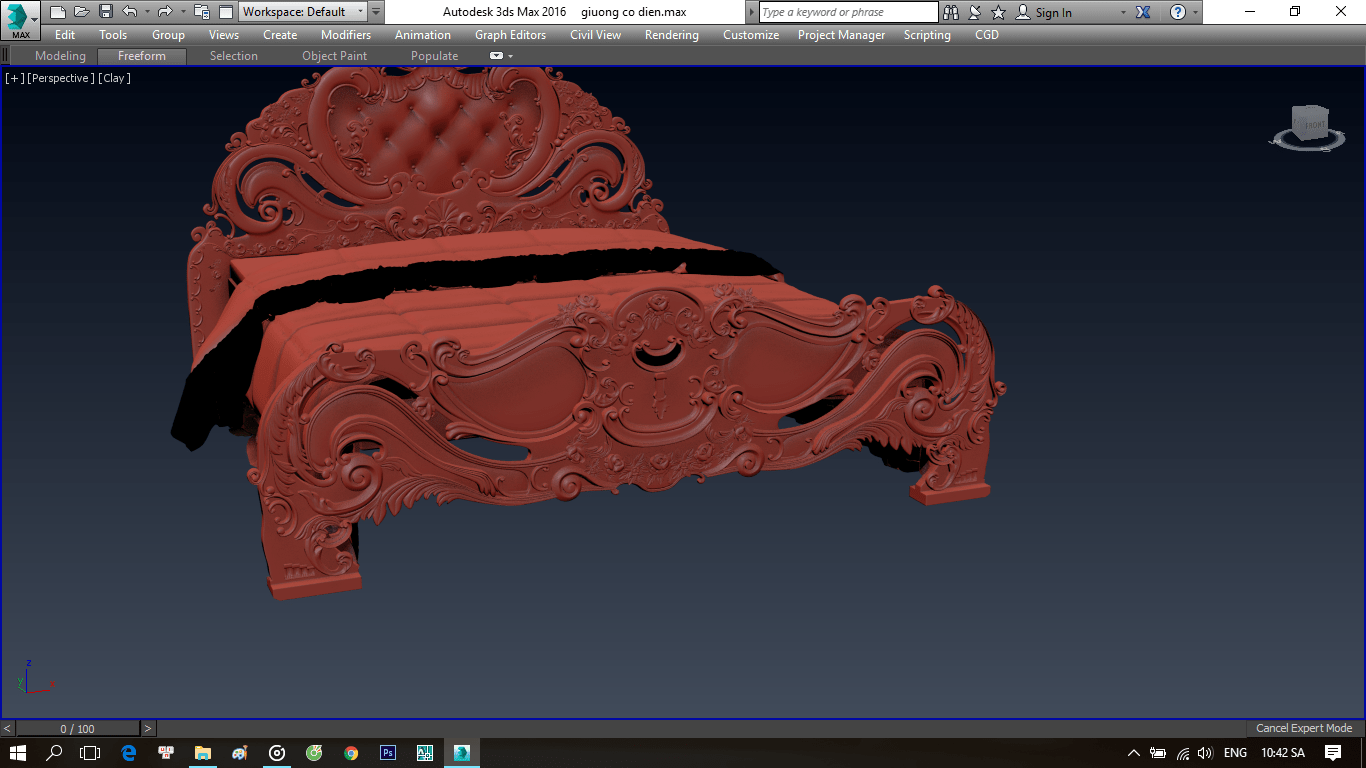Click the 0 / 100 time slider
Screen dimensions: 1366x768
[78, 729]
